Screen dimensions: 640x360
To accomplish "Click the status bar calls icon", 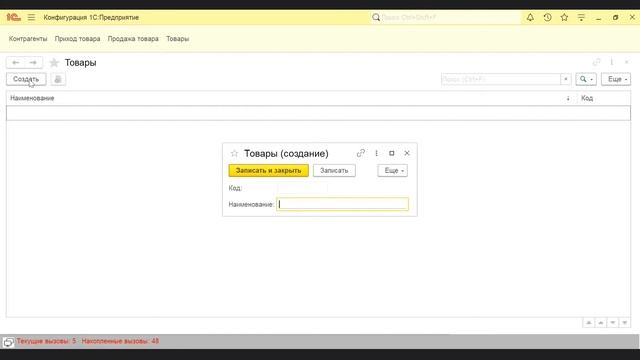I will click(x=8, y=342).
